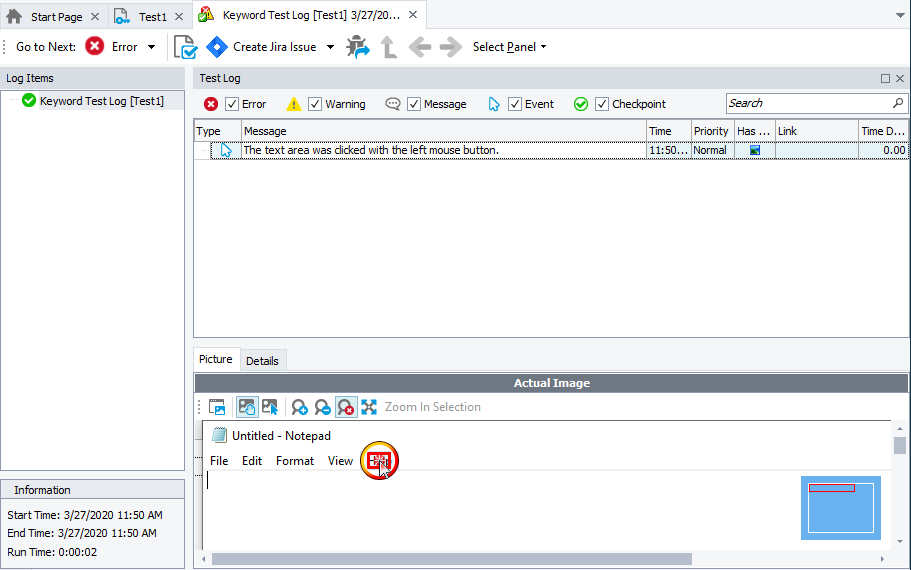Toggle the Warning filter checkbox
The width and height of the screenshot is (911, 570).
[x=315, y=104]
